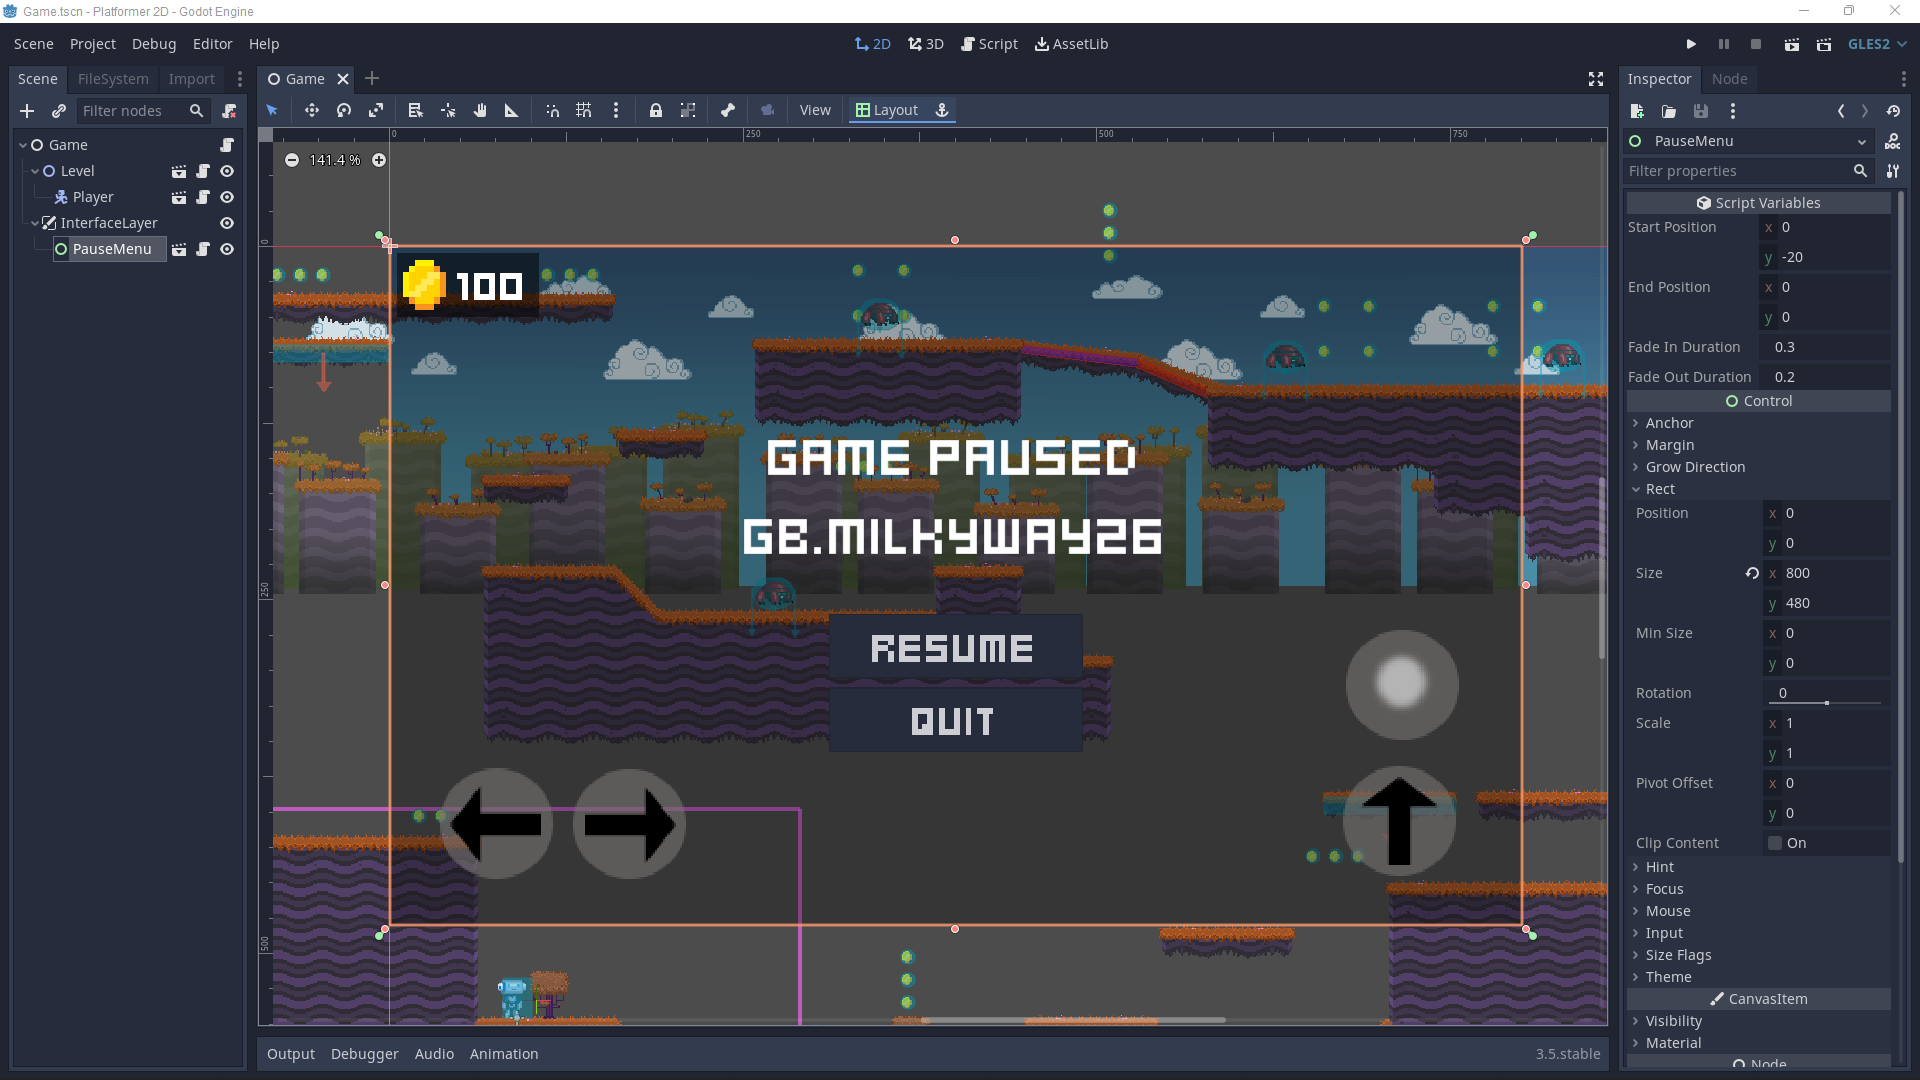Screen dimensions: 1920x1080
Task: Create a new resource in Inspector
Action: [x=1637, y=111]
